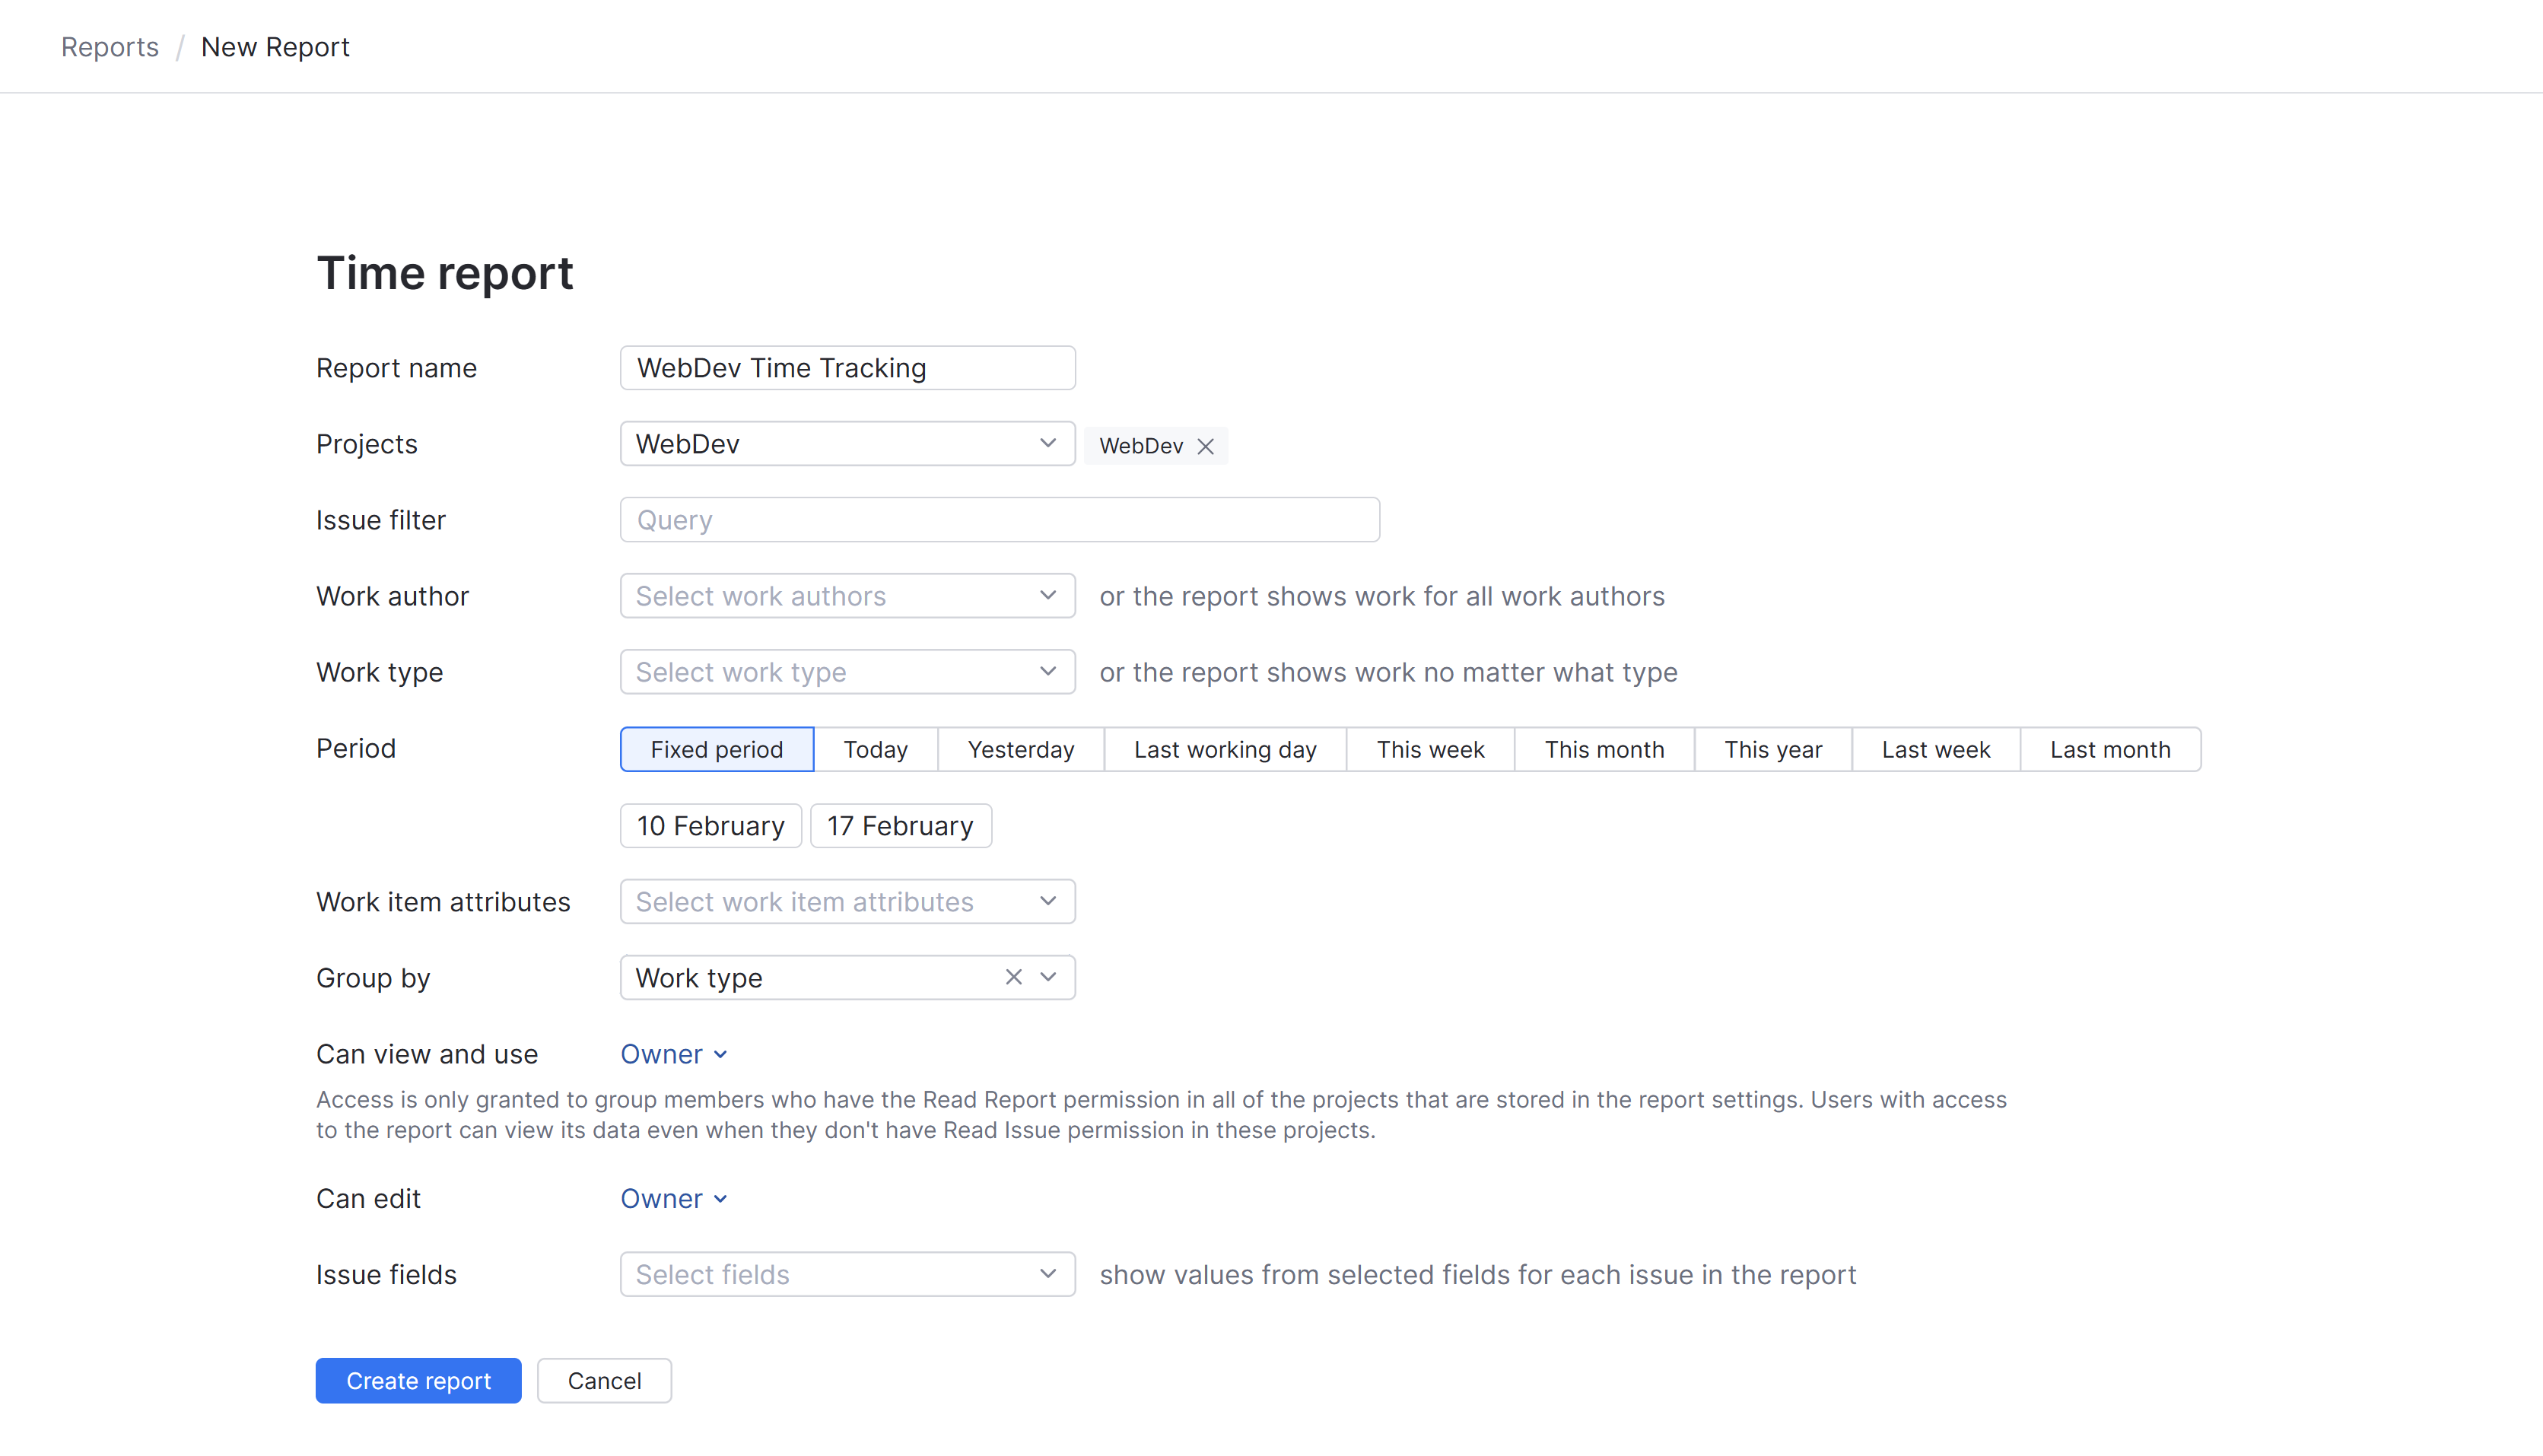Click the Create report button
Viewport: 2543px width, 1456px height.
418,1380
